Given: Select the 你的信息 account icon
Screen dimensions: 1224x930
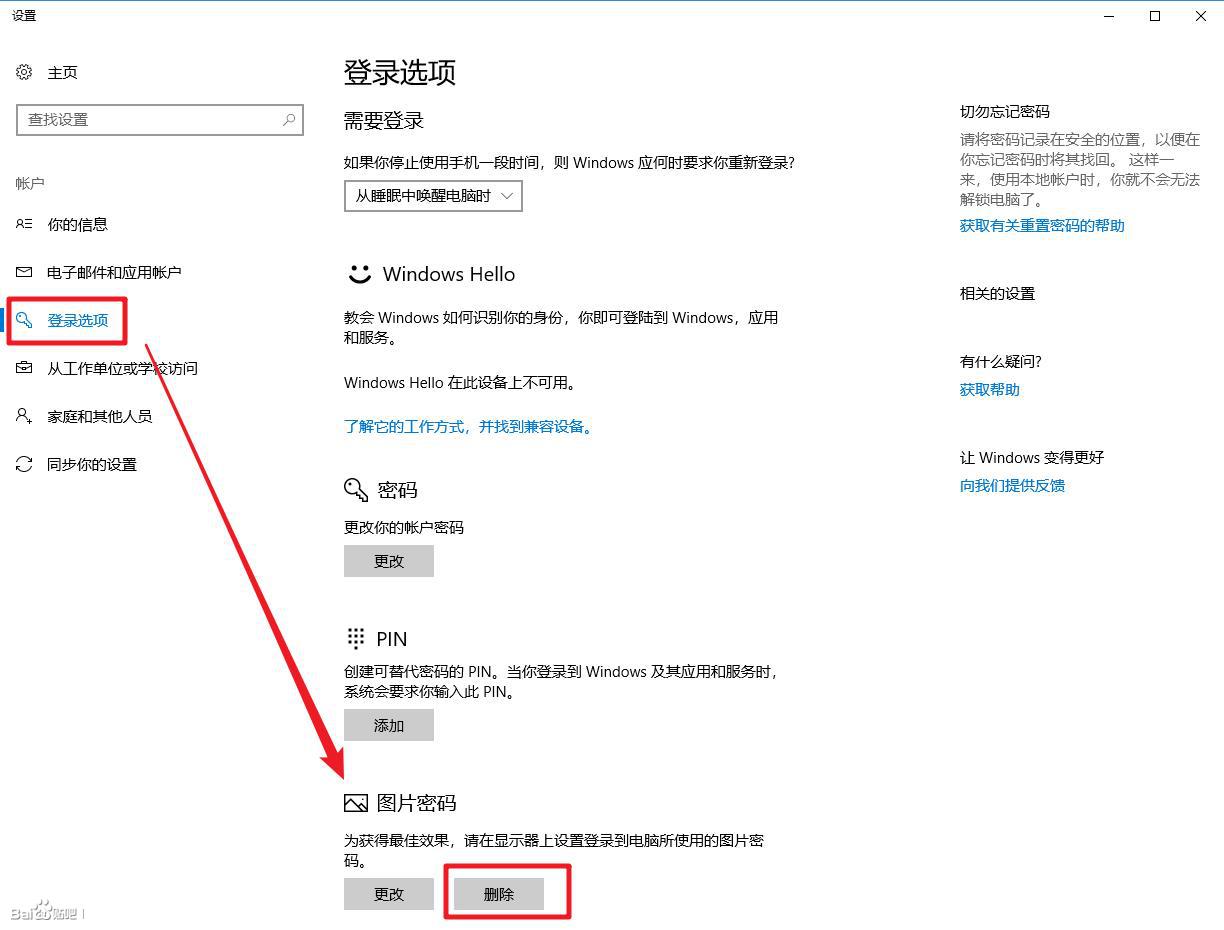Looking at the screenshot, I should (x=24, y=224).
